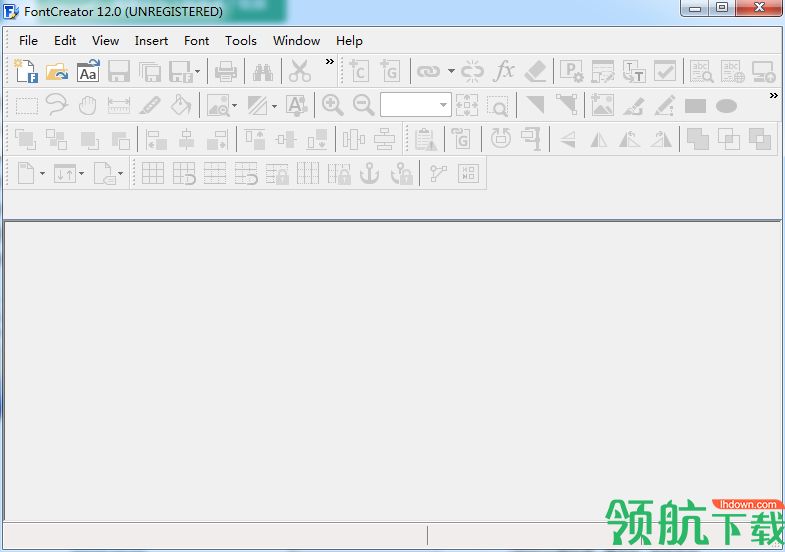Click the printer icon
Screen dimensions: 785x552
coord(226,72)
